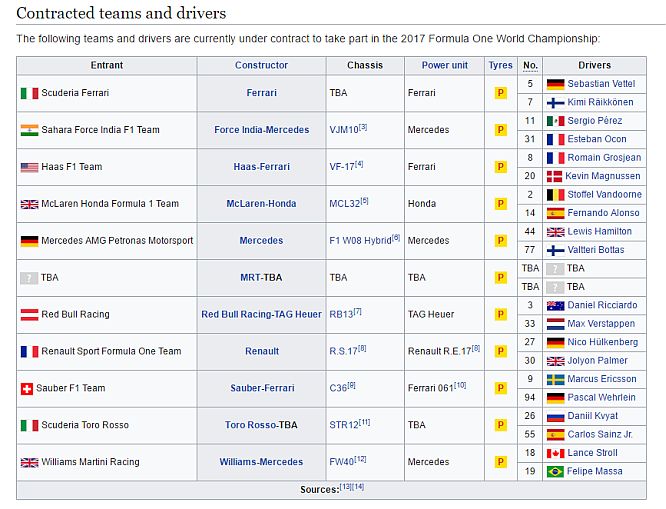Click the Pirelli tyre icon in Williams row
The height and width of the screenshot is (509, 666).
pyautogui.click(x=500, y=462)
